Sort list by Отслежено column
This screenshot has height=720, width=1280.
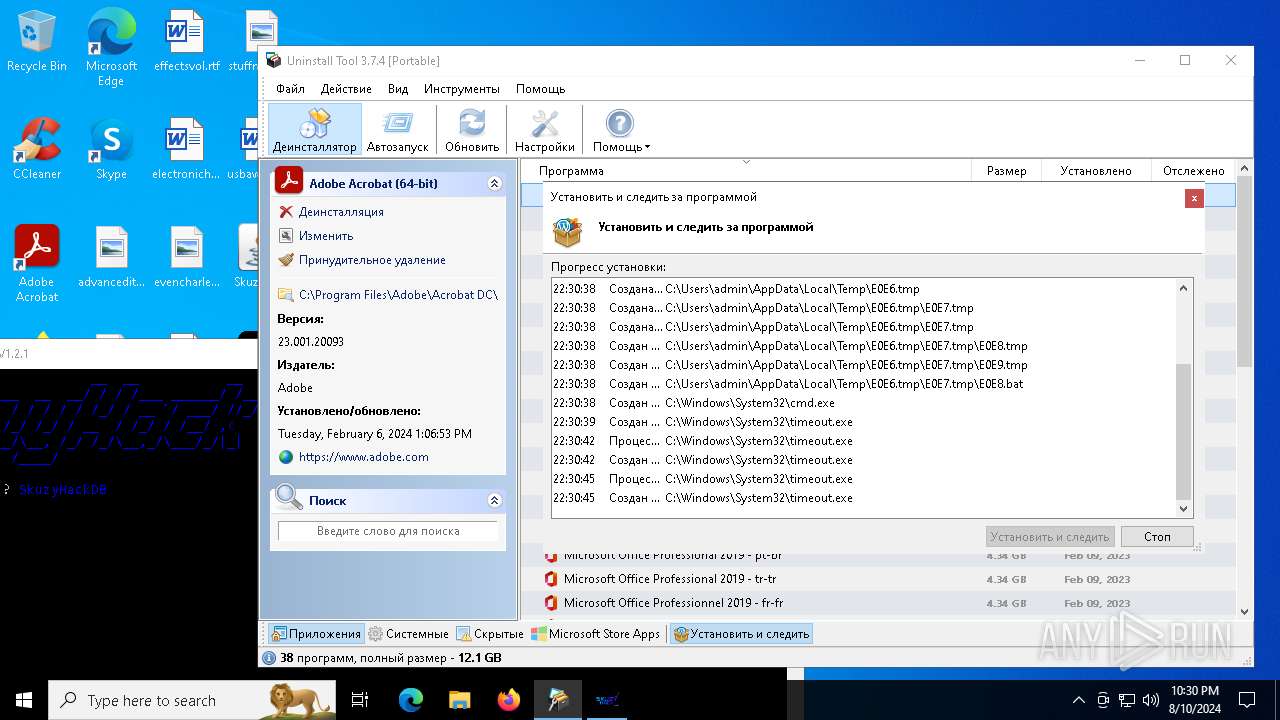pos(1193,171)
